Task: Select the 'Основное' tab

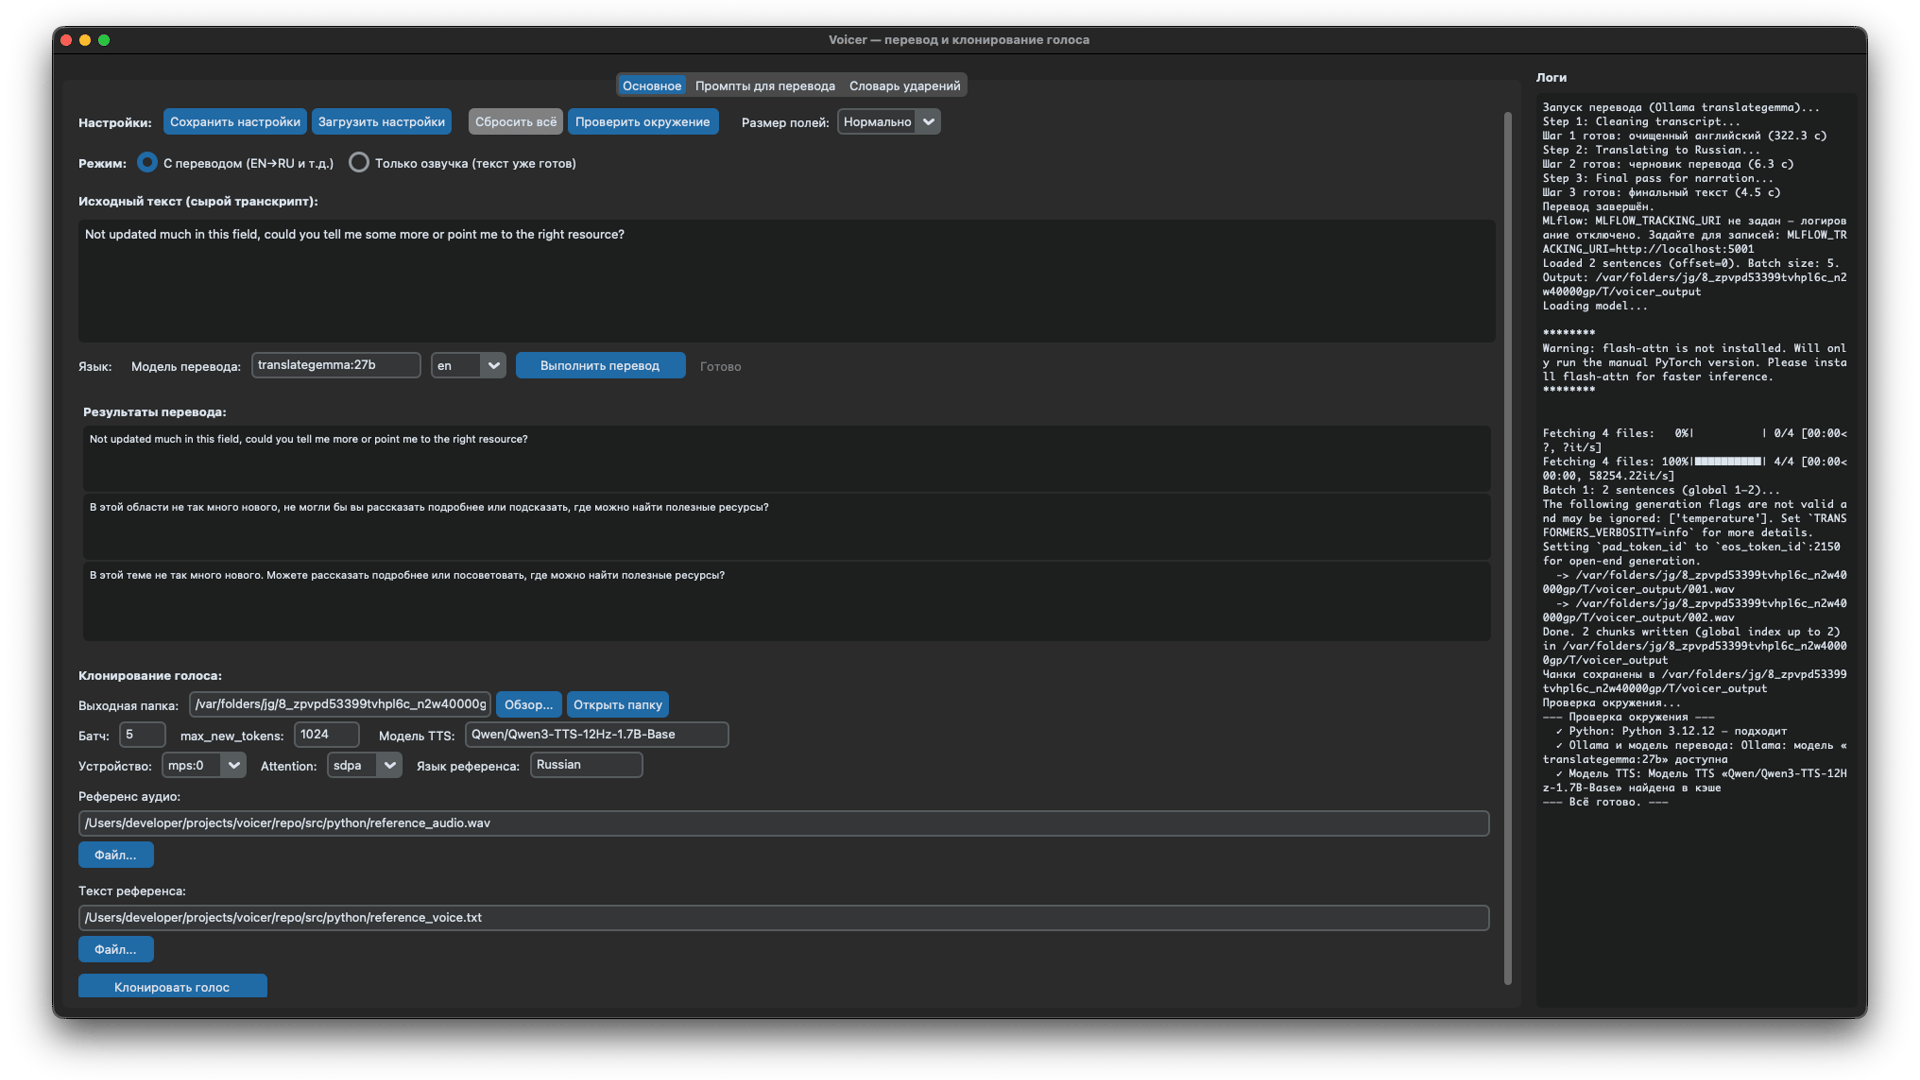Action: 652,86
